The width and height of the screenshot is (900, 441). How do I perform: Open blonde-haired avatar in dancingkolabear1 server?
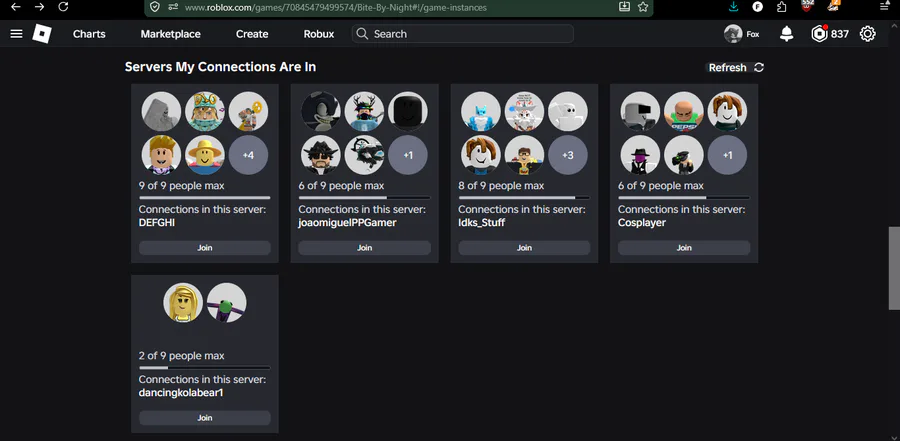183,303
